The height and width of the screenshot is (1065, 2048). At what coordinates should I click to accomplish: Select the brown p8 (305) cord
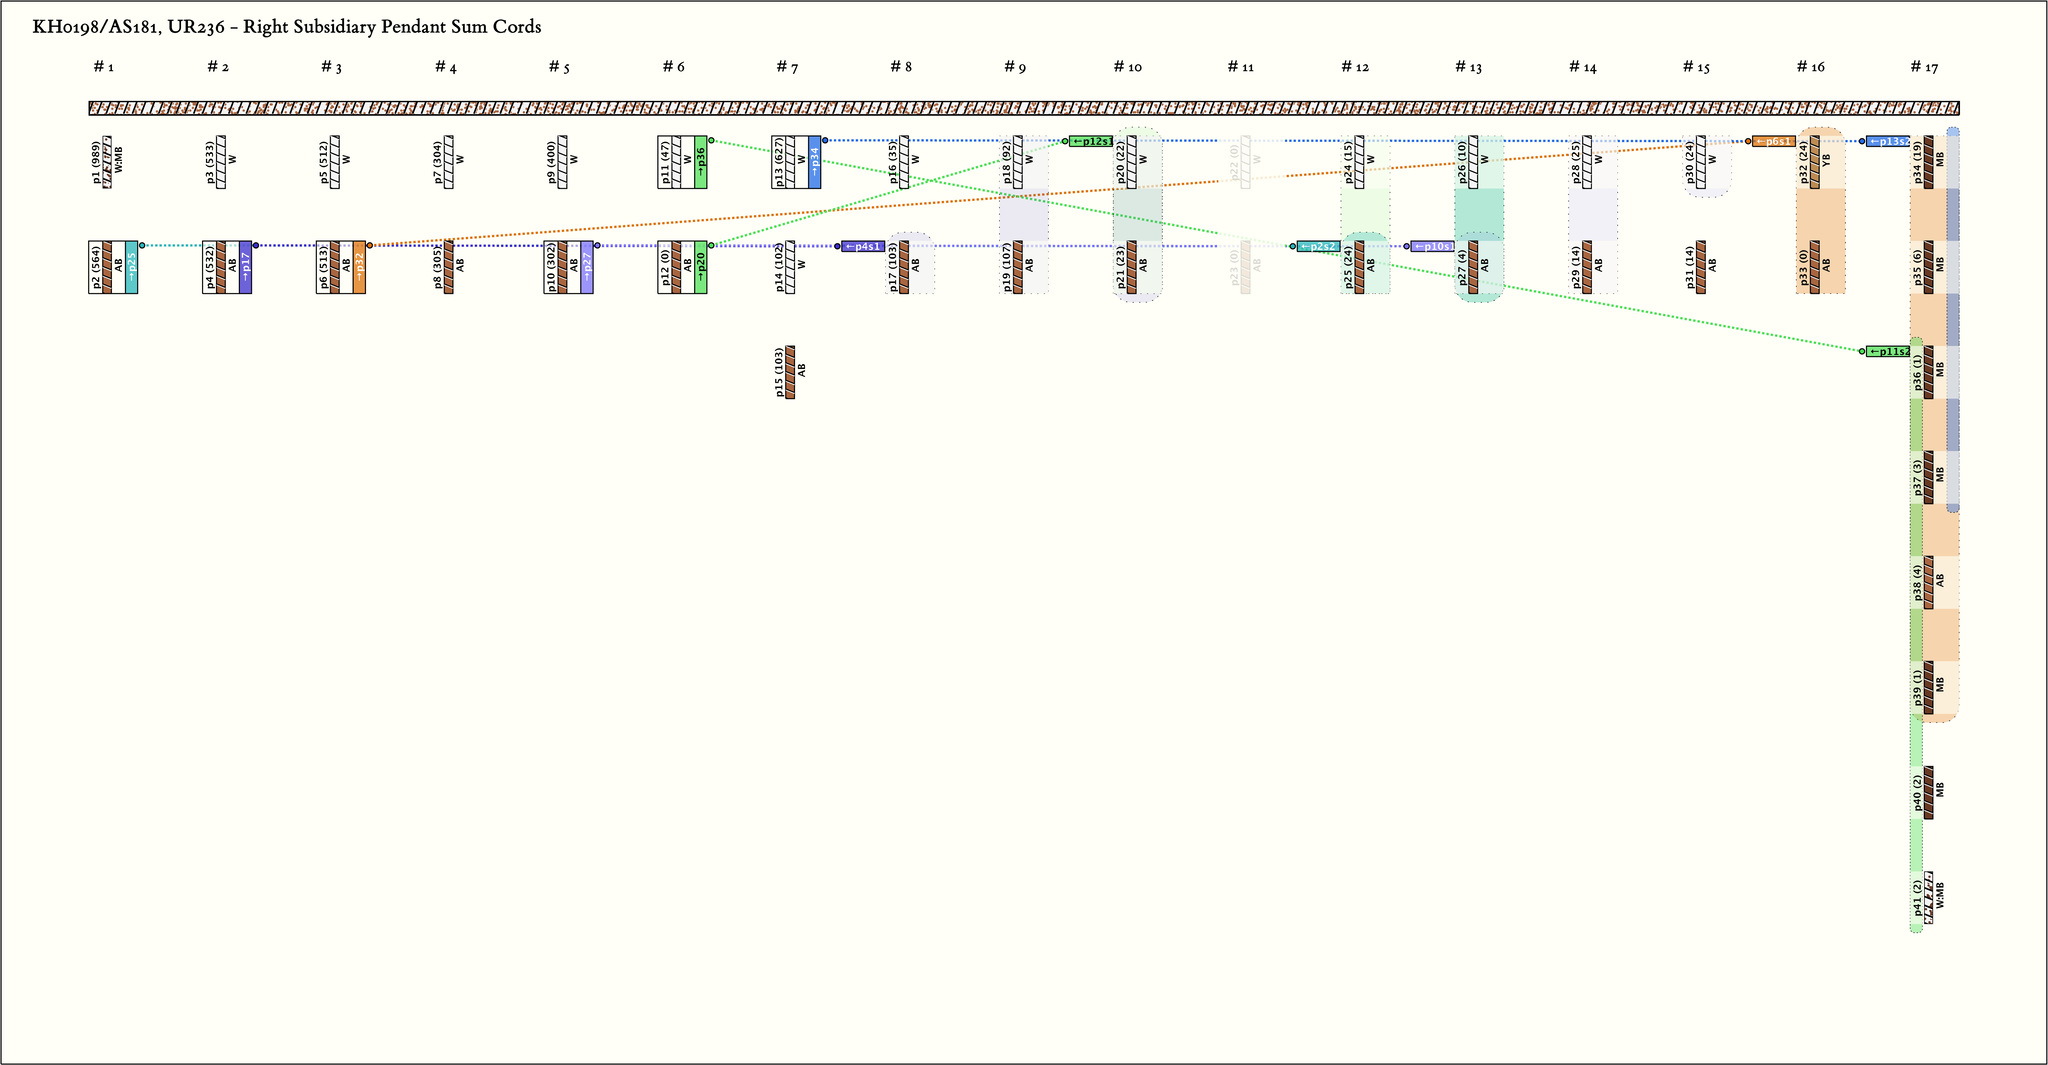(x=449, y=267)
